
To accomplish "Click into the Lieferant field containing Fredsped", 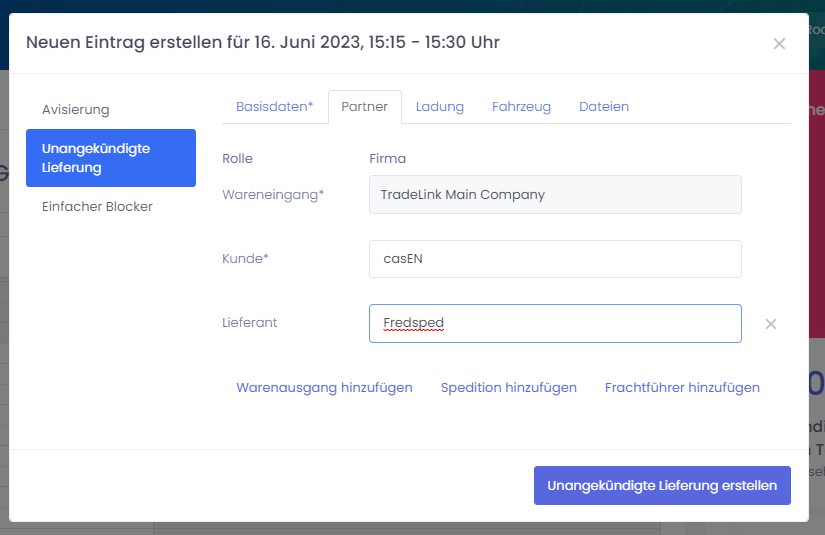I will click(555, 324).
